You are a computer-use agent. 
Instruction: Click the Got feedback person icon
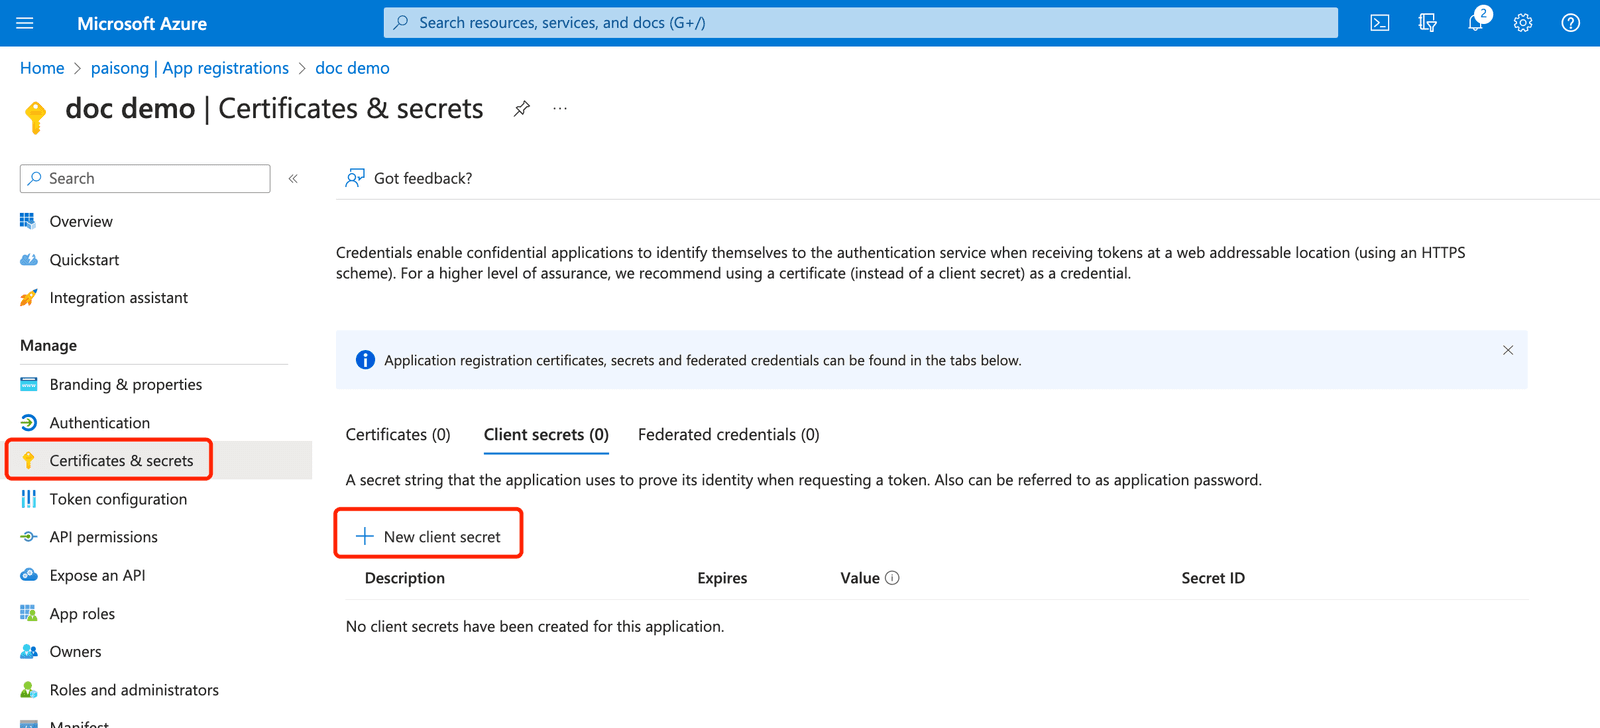355,178
